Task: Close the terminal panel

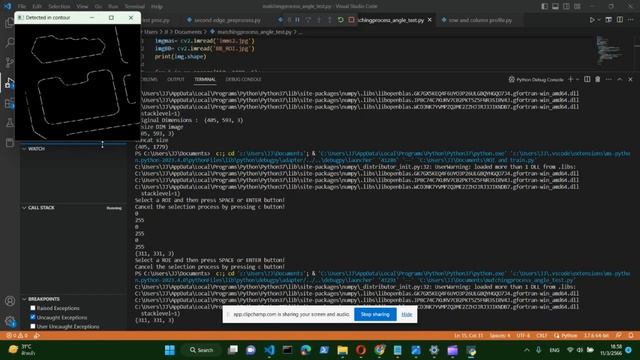Action: coord(630,79)
